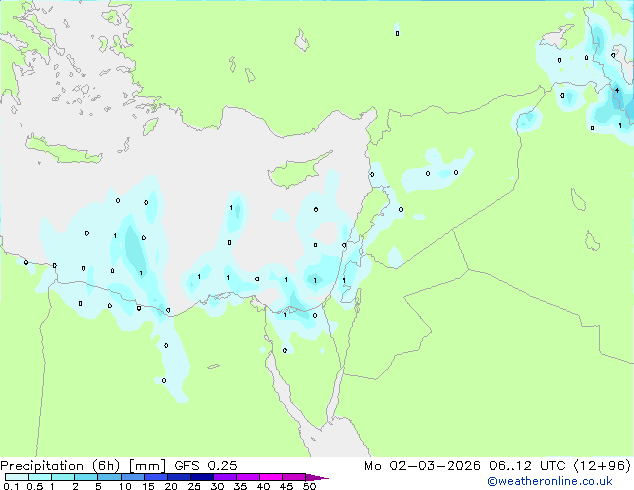Click the "06..12 UTC" time range text
Image resolution: width=634 pixels, height=490 pixels.
tap(527, 466)
